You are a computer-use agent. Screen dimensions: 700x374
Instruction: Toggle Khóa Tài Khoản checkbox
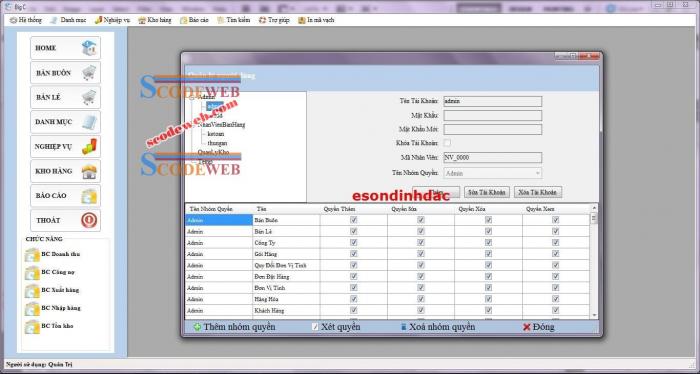pyautogui.click(x=447, y=143)
